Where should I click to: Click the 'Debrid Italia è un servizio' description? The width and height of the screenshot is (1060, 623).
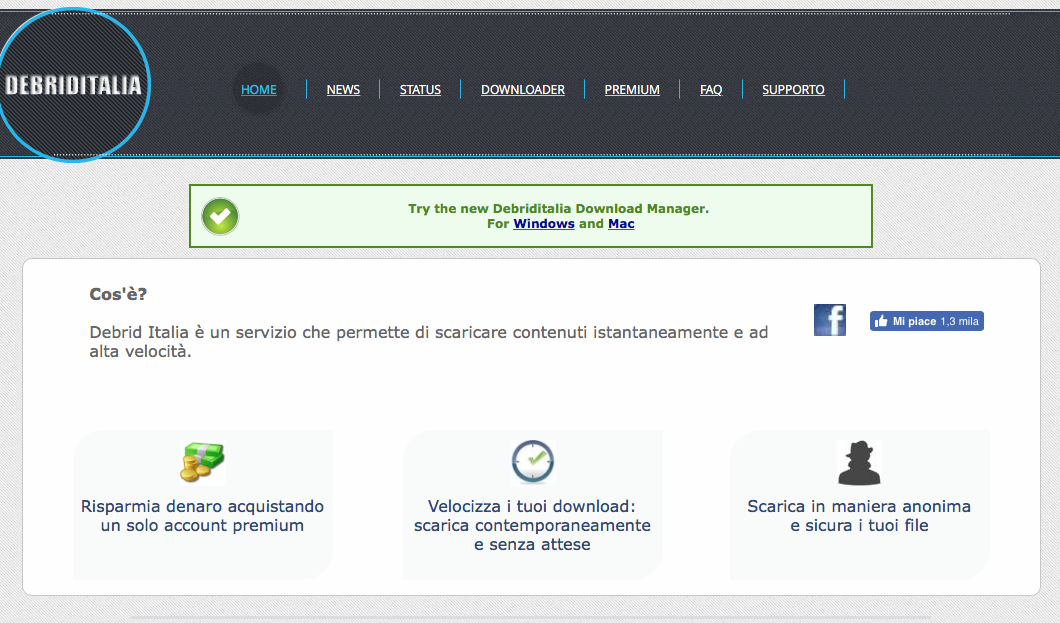coord(429,342)
